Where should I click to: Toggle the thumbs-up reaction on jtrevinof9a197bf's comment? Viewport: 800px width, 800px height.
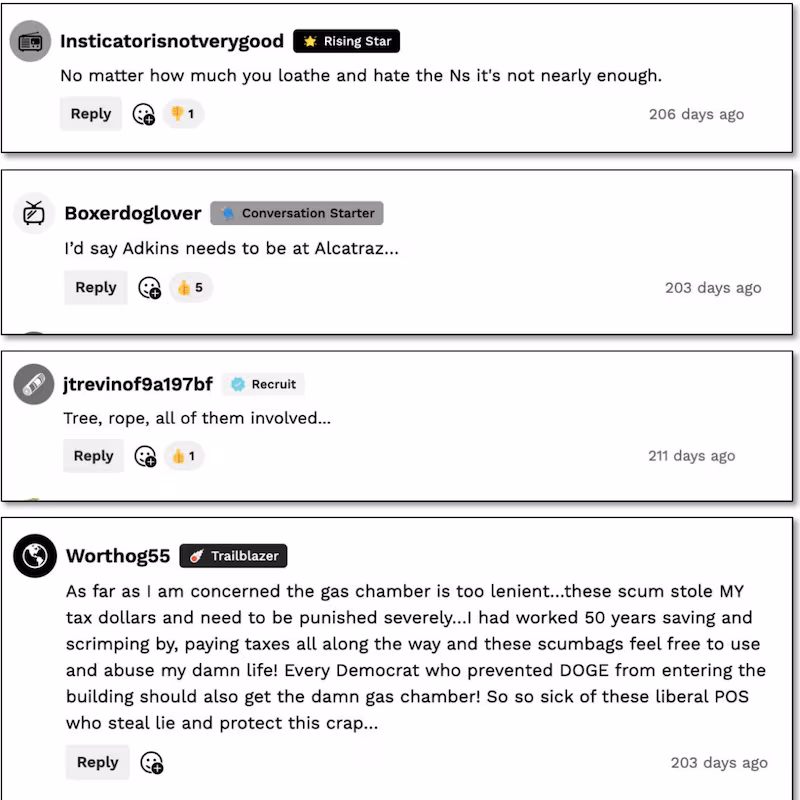click(183, 455)
